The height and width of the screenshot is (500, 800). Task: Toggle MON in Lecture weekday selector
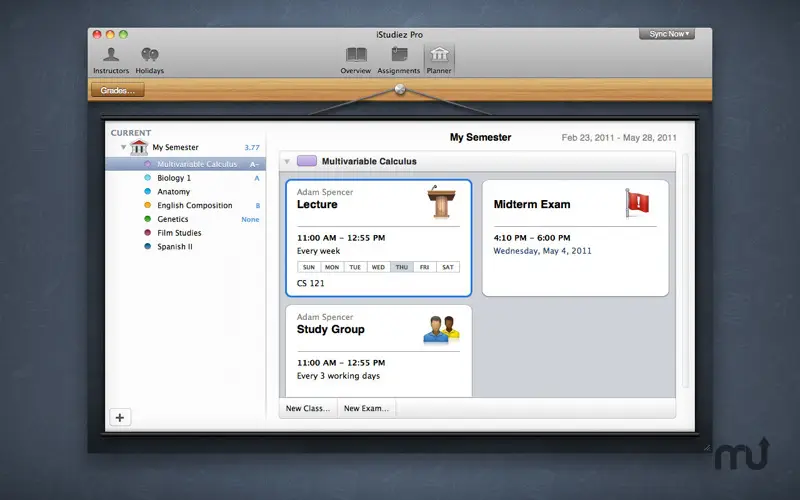(332, 267)
